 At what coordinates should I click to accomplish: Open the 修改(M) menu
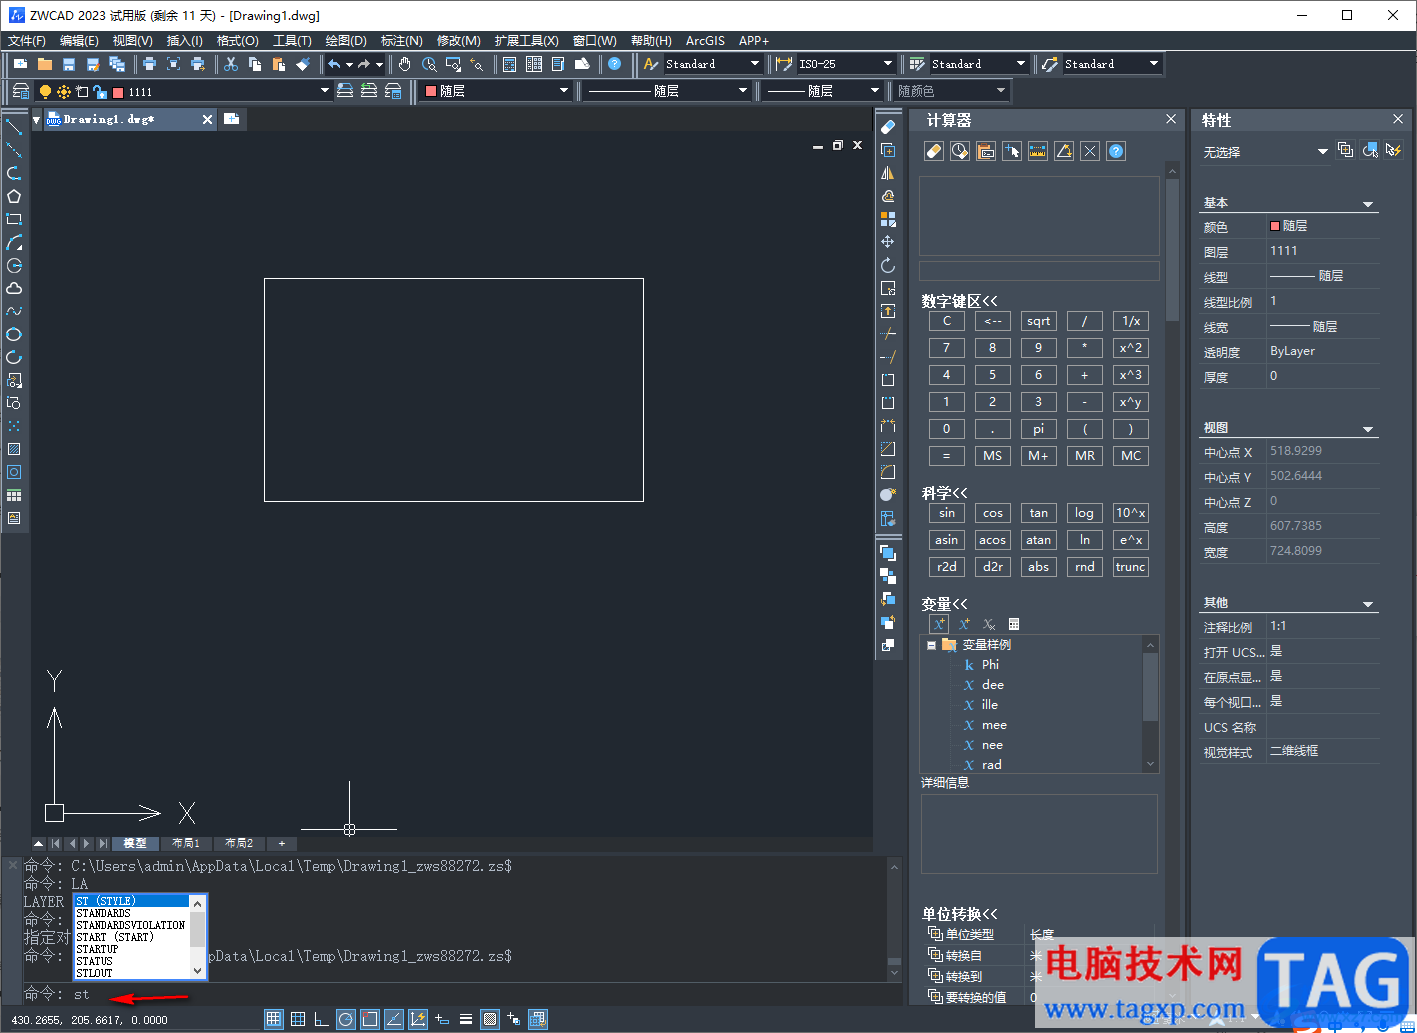tap(459, 41)
